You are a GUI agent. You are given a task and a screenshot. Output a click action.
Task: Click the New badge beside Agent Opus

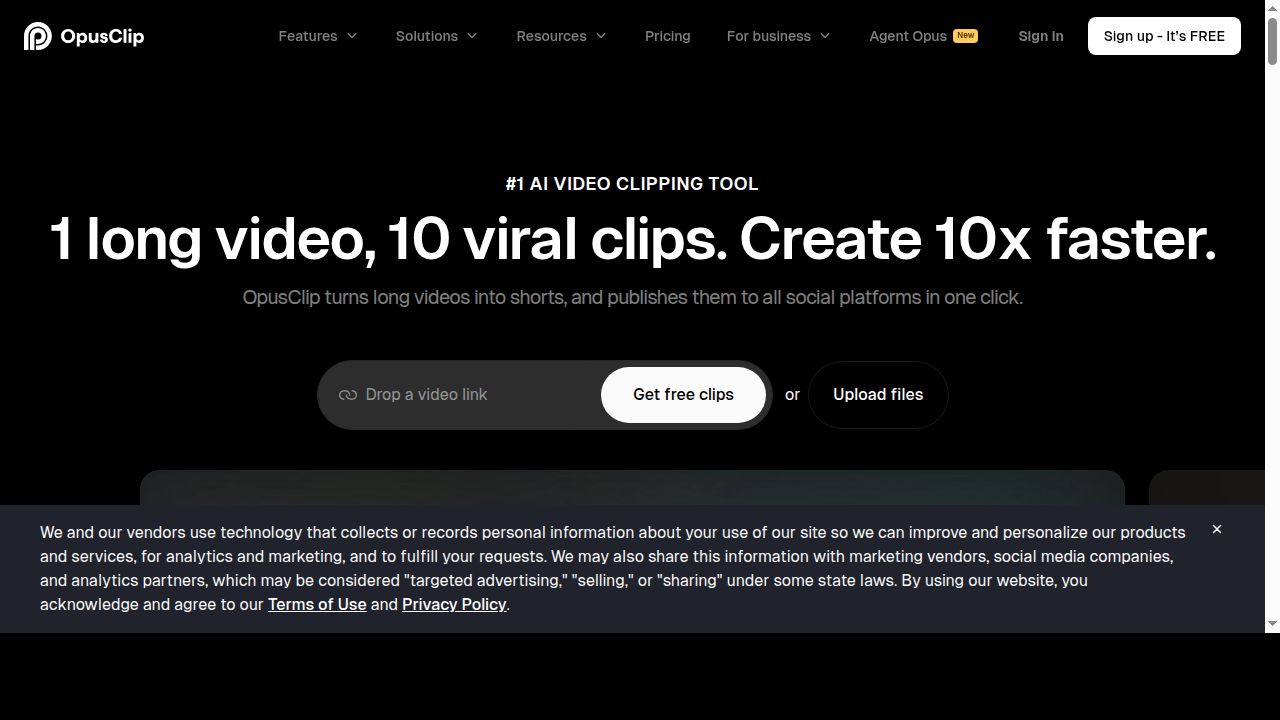click(x=965, y=35)
